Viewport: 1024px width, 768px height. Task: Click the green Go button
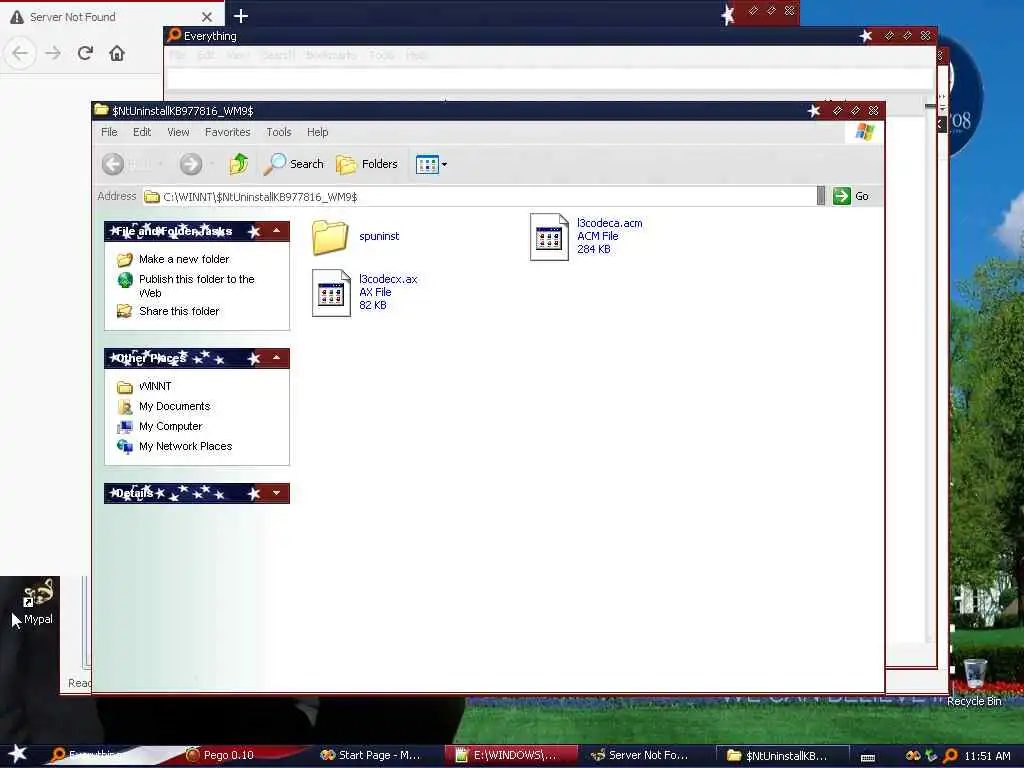(x=851, y=196)
